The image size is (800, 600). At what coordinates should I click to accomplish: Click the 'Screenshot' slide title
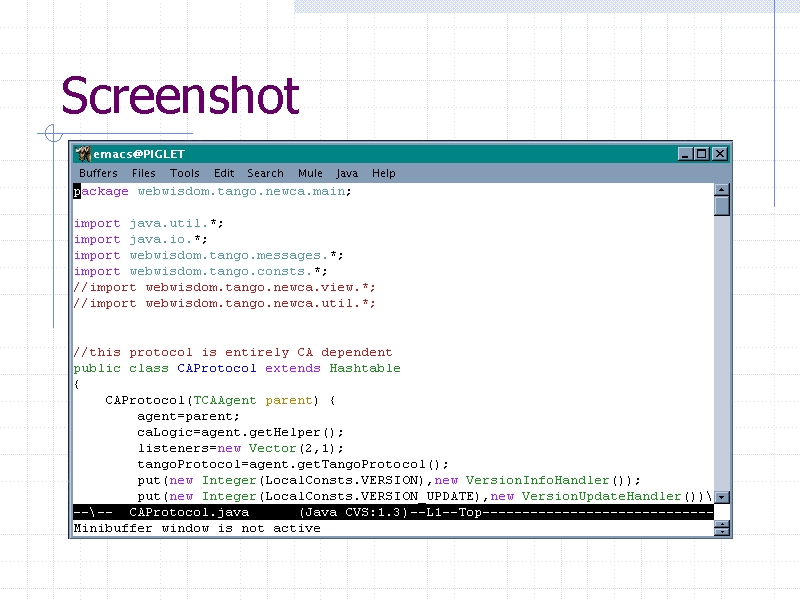[x=180, y=96]
